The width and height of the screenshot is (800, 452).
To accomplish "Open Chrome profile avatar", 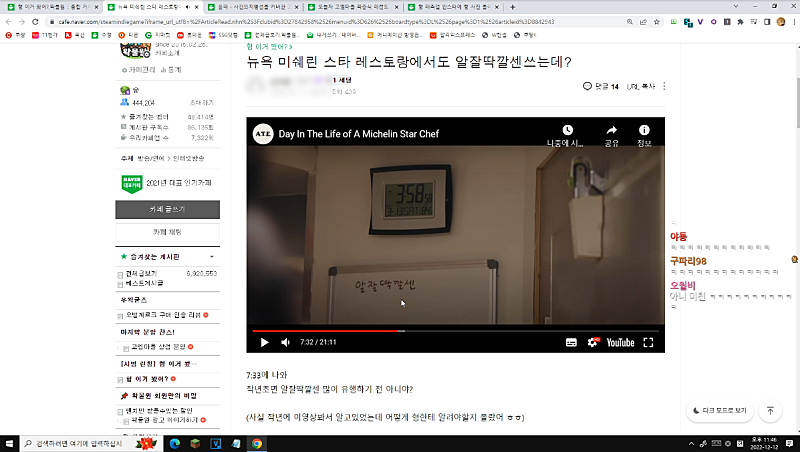I will click(781, 22).
